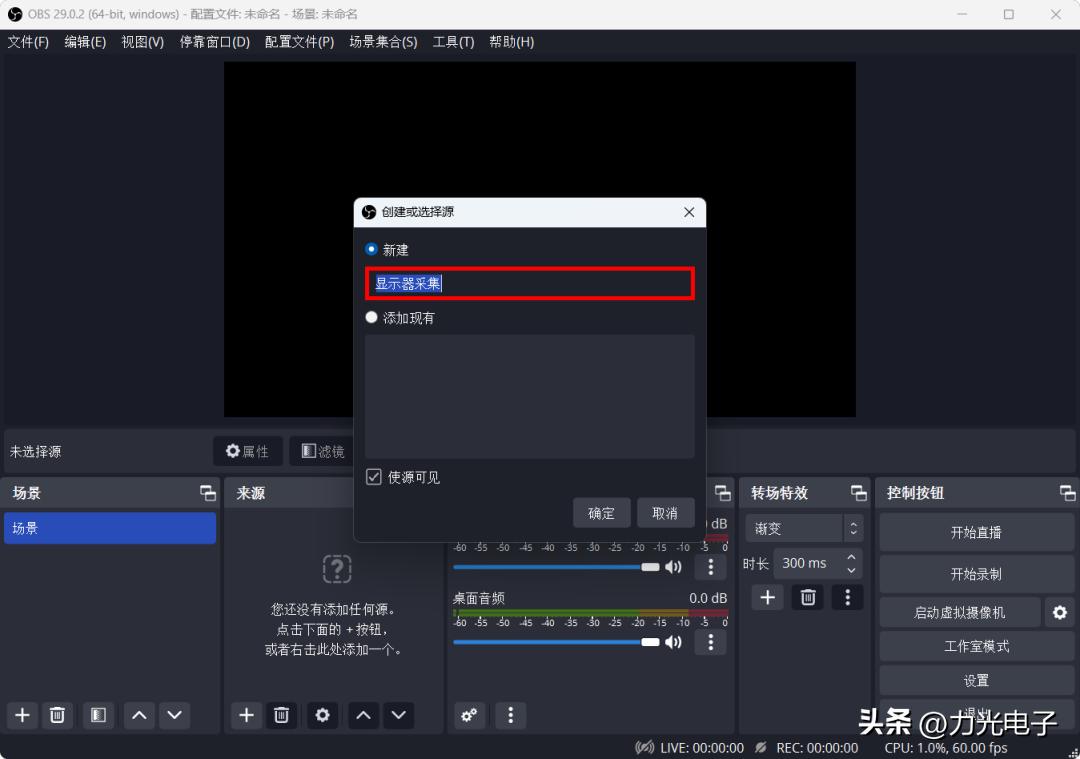The image size is (1080, 759).
Task: Click the 确定 confirm button
Action: click(x=601, y=512)
